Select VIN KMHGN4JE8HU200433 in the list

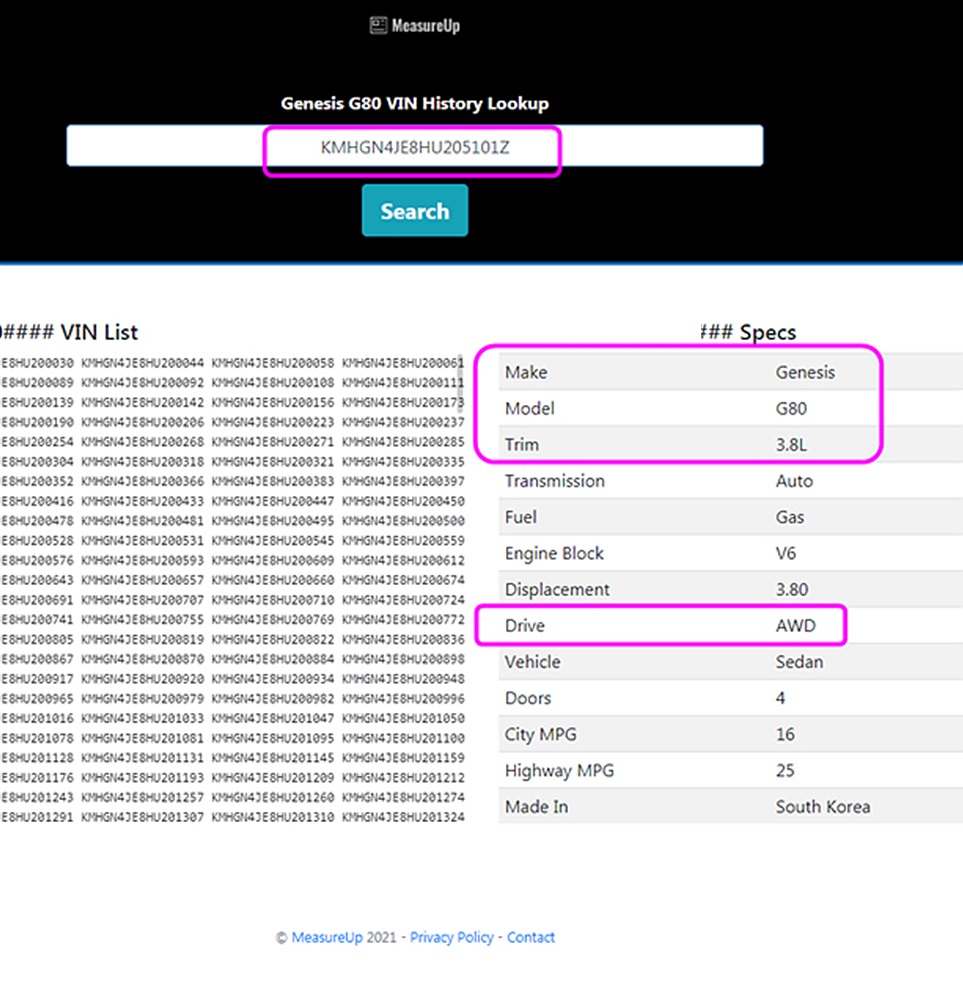click(x=143, y=501)
